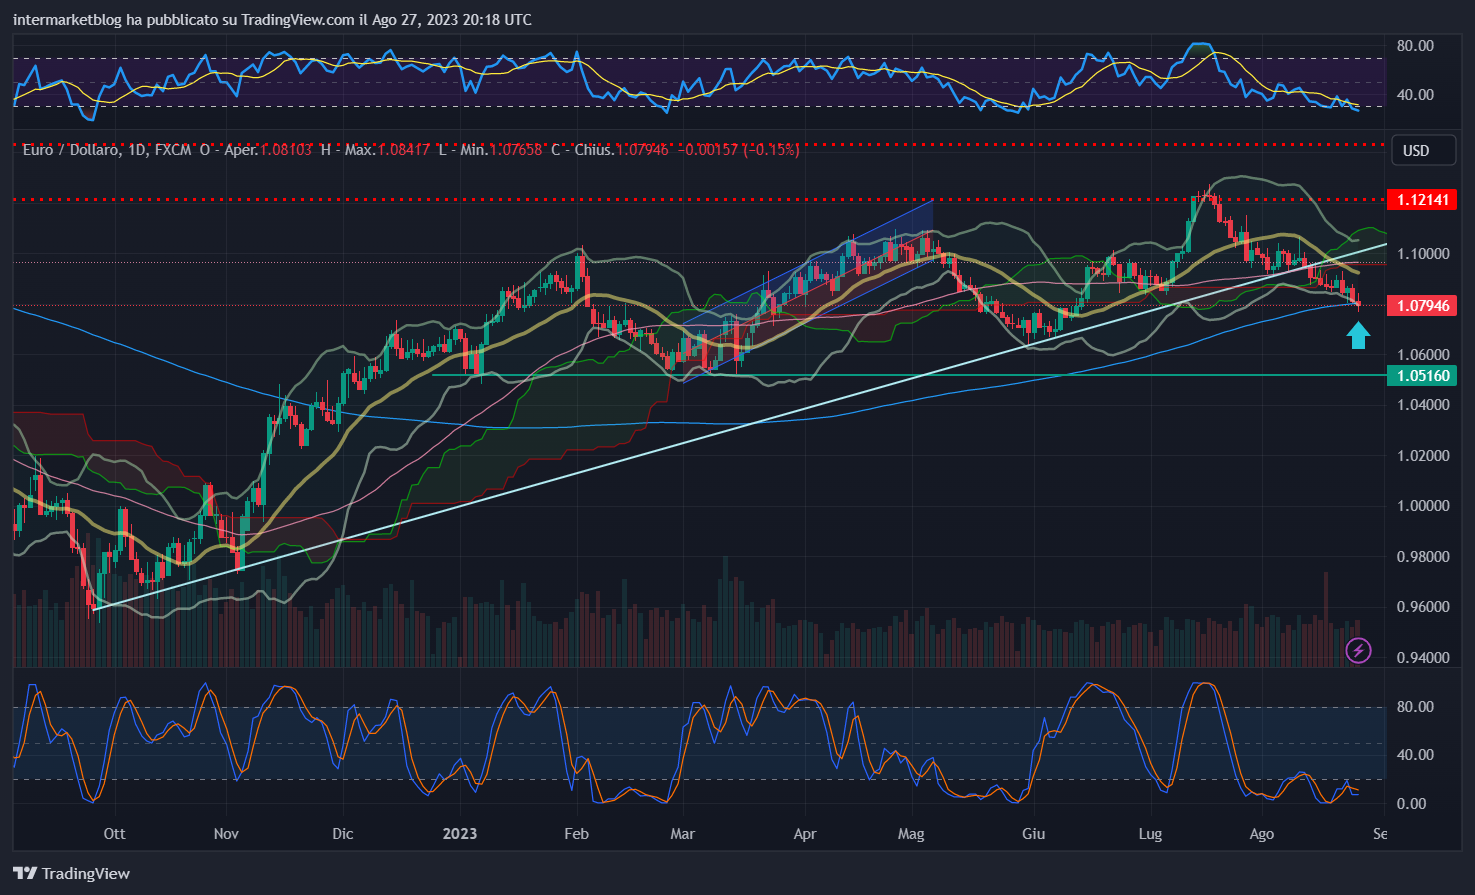Click the Mar month label on time axis

click(682, 833)
